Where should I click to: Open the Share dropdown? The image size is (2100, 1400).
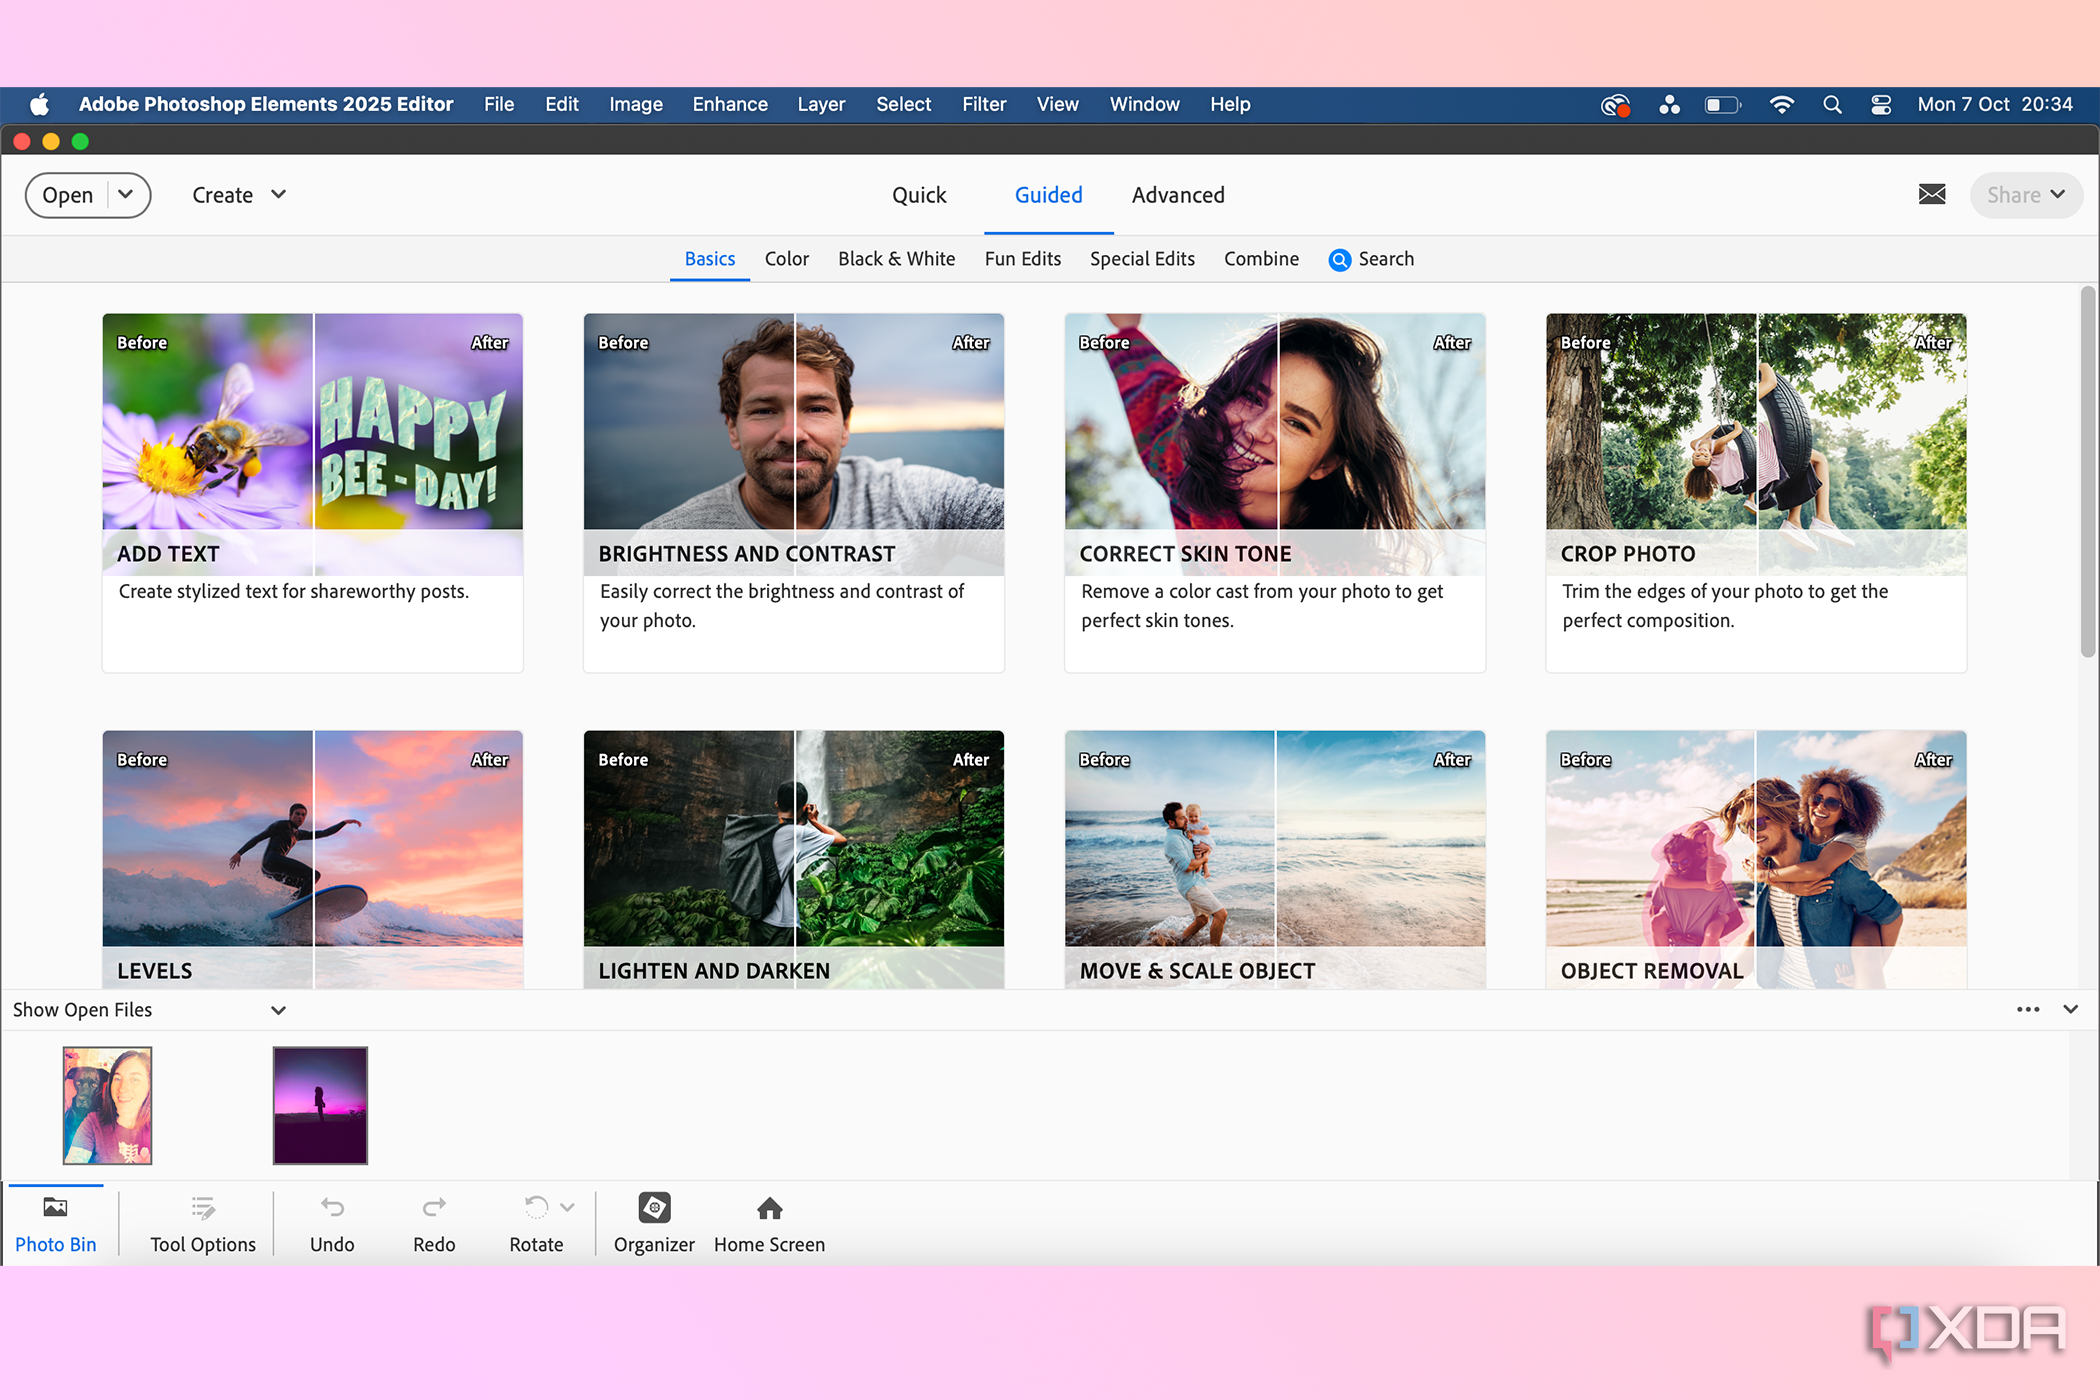click(x=2026, y=195)
